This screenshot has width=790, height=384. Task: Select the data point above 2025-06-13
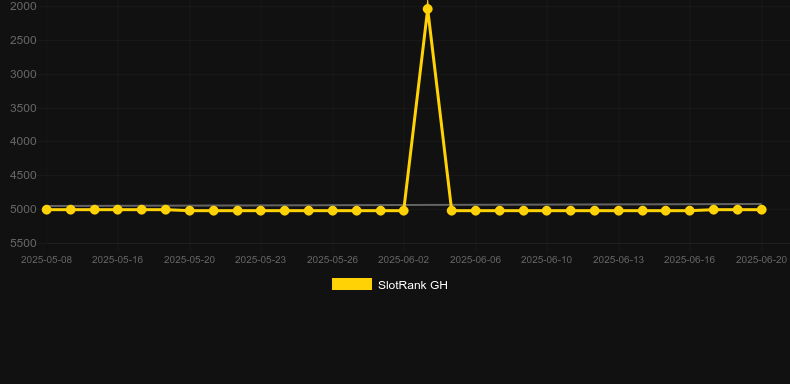pyautogui.click(x=618, y=211)
